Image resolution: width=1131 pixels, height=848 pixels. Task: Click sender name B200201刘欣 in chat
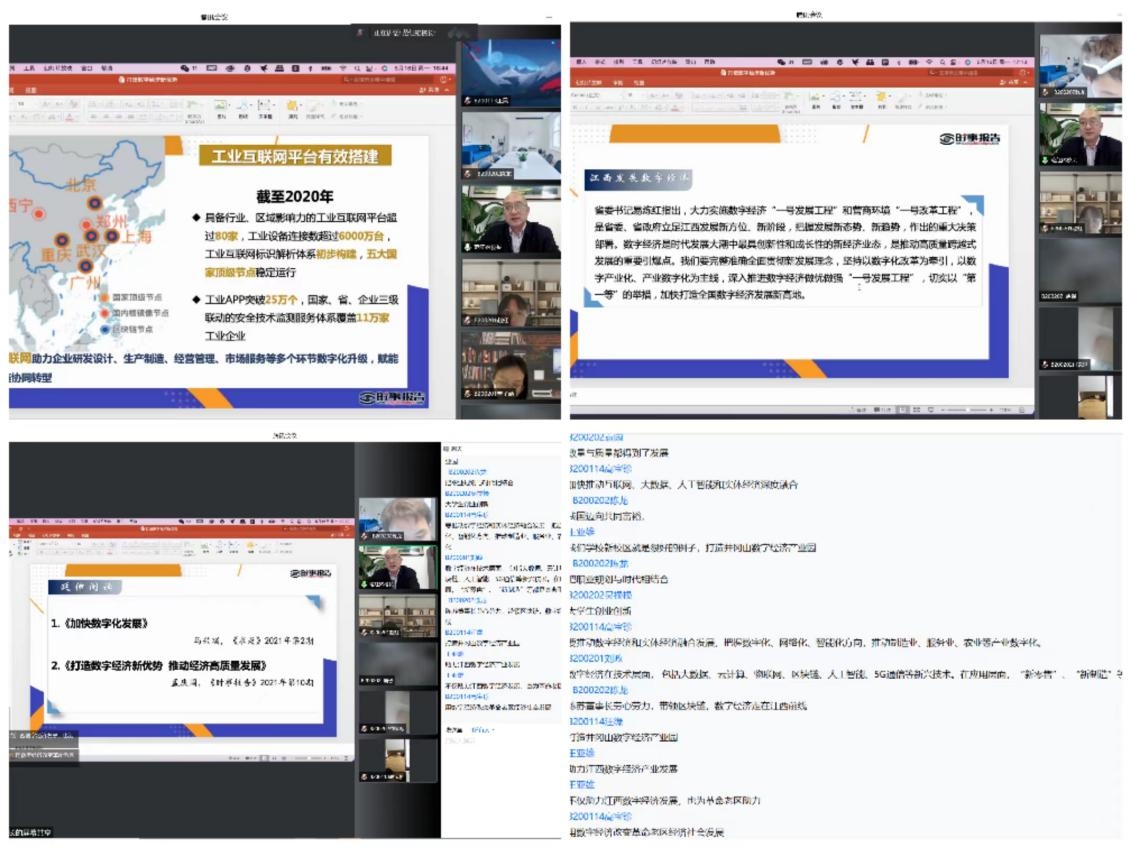click(597, 658)
